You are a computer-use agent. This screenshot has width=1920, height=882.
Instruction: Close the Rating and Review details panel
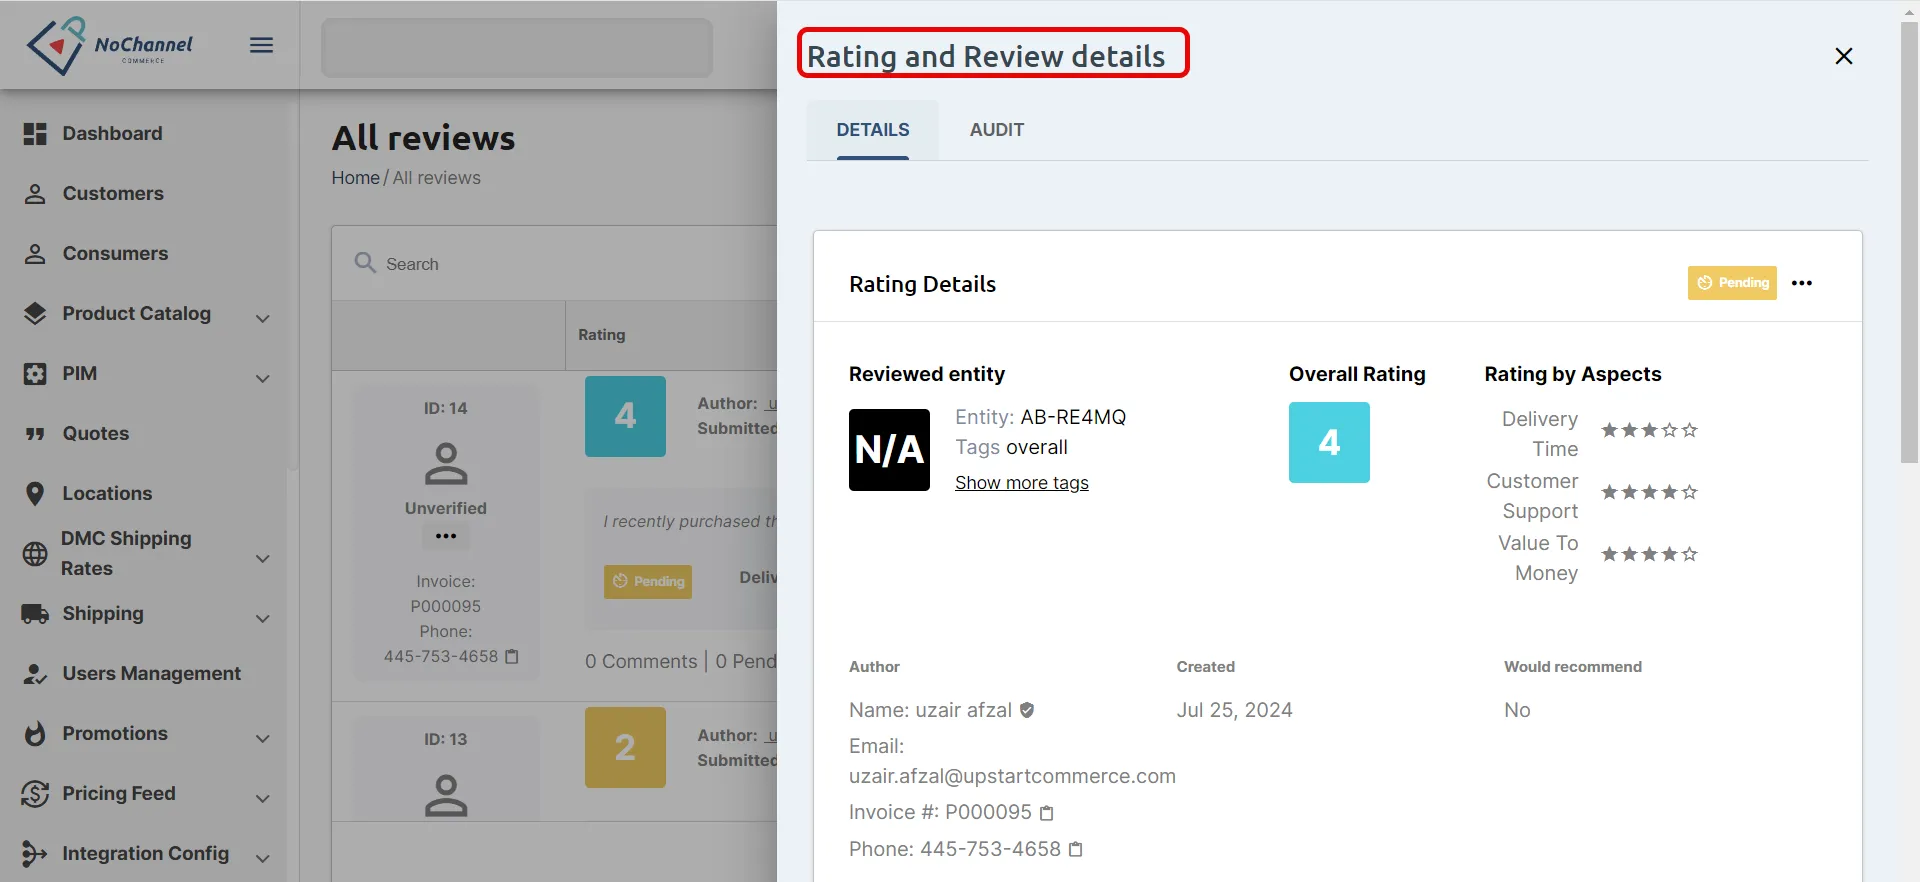click(1844, 56)
